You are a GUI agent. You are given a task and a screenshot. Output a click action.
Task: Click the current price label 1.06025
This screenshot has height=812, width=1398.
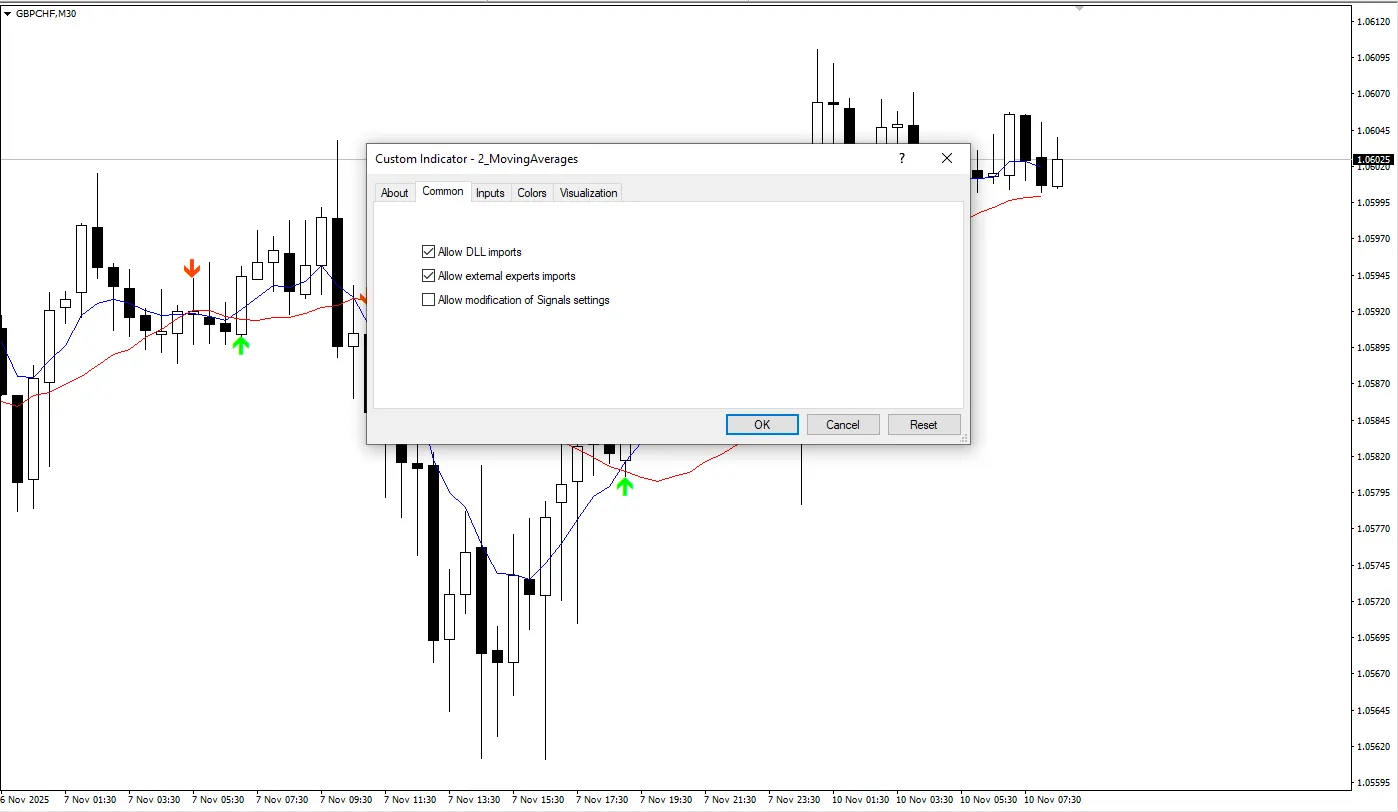[1373, 160]
